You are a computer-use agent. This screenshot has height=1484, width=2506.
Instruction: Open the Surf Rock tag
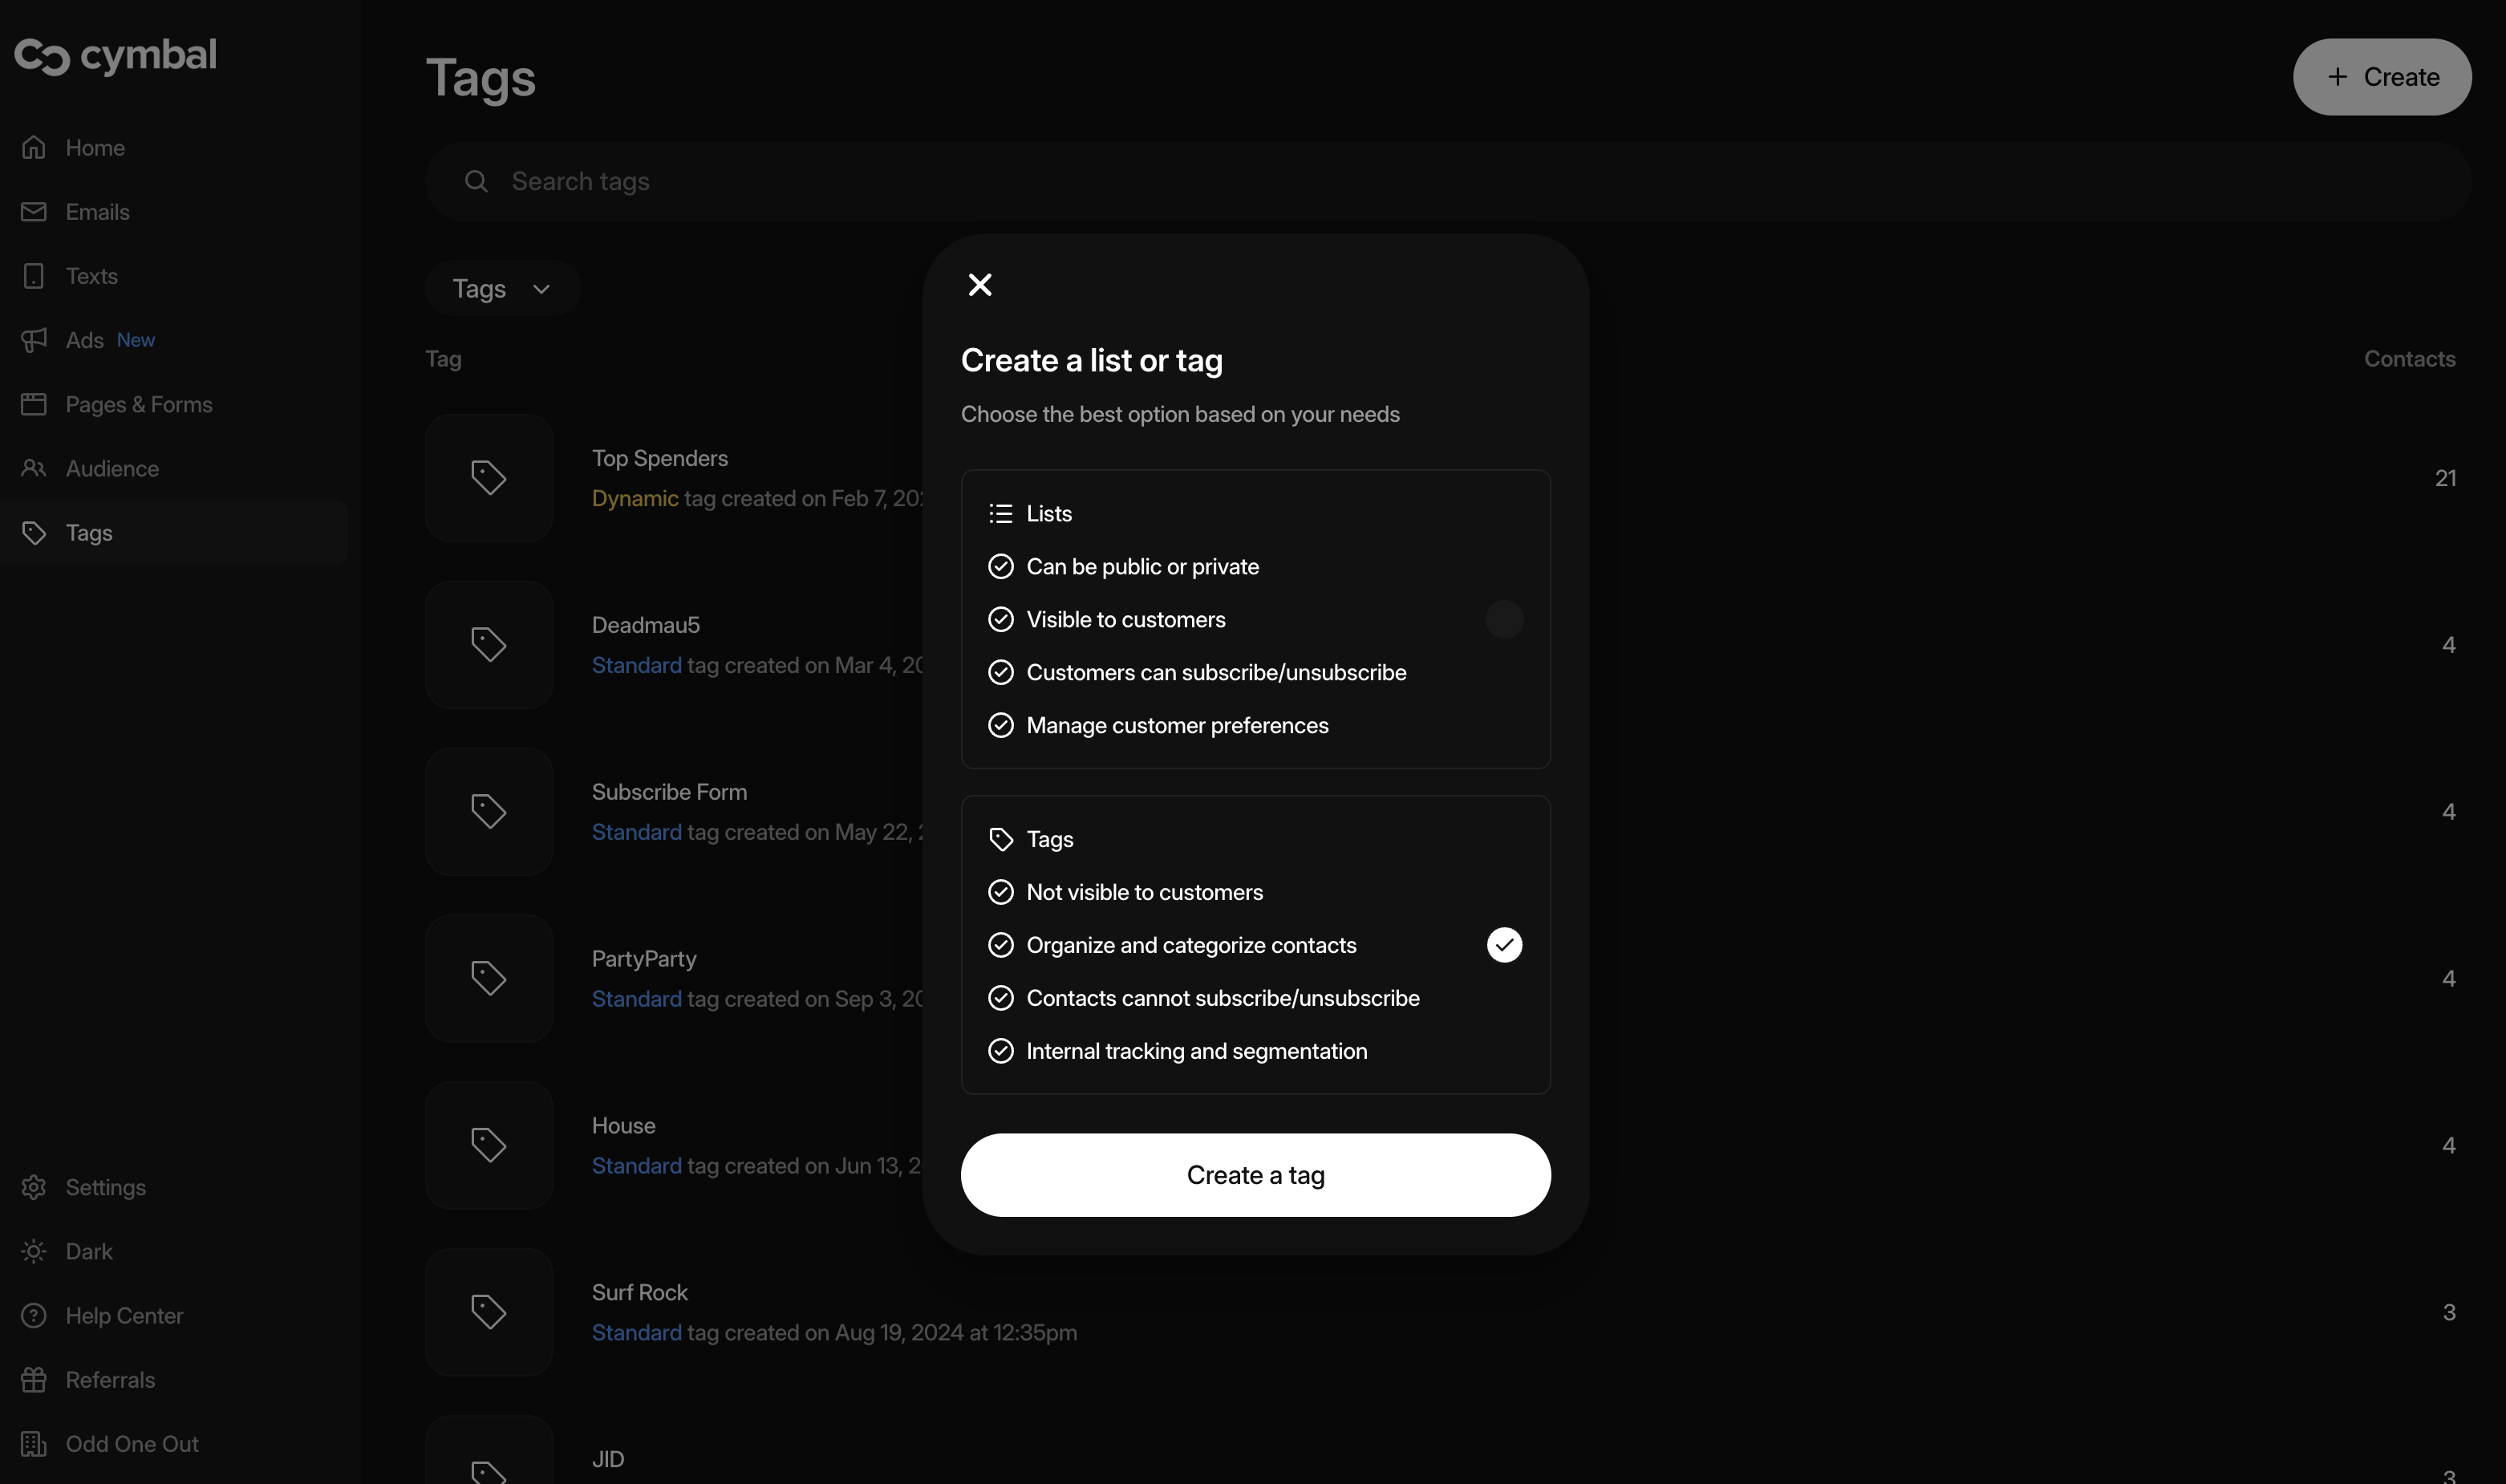pyautogui.click(x=639, y=1292)
